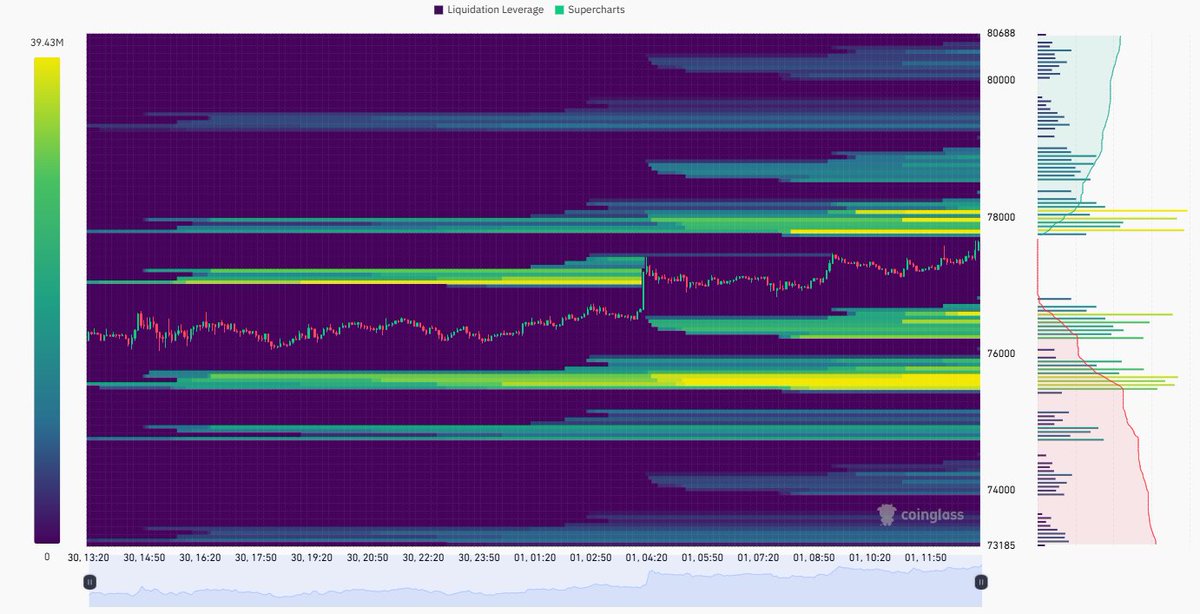Click the green Supercharts legend swatch
Screen dimensions: 1200x614
coord(558,10)
